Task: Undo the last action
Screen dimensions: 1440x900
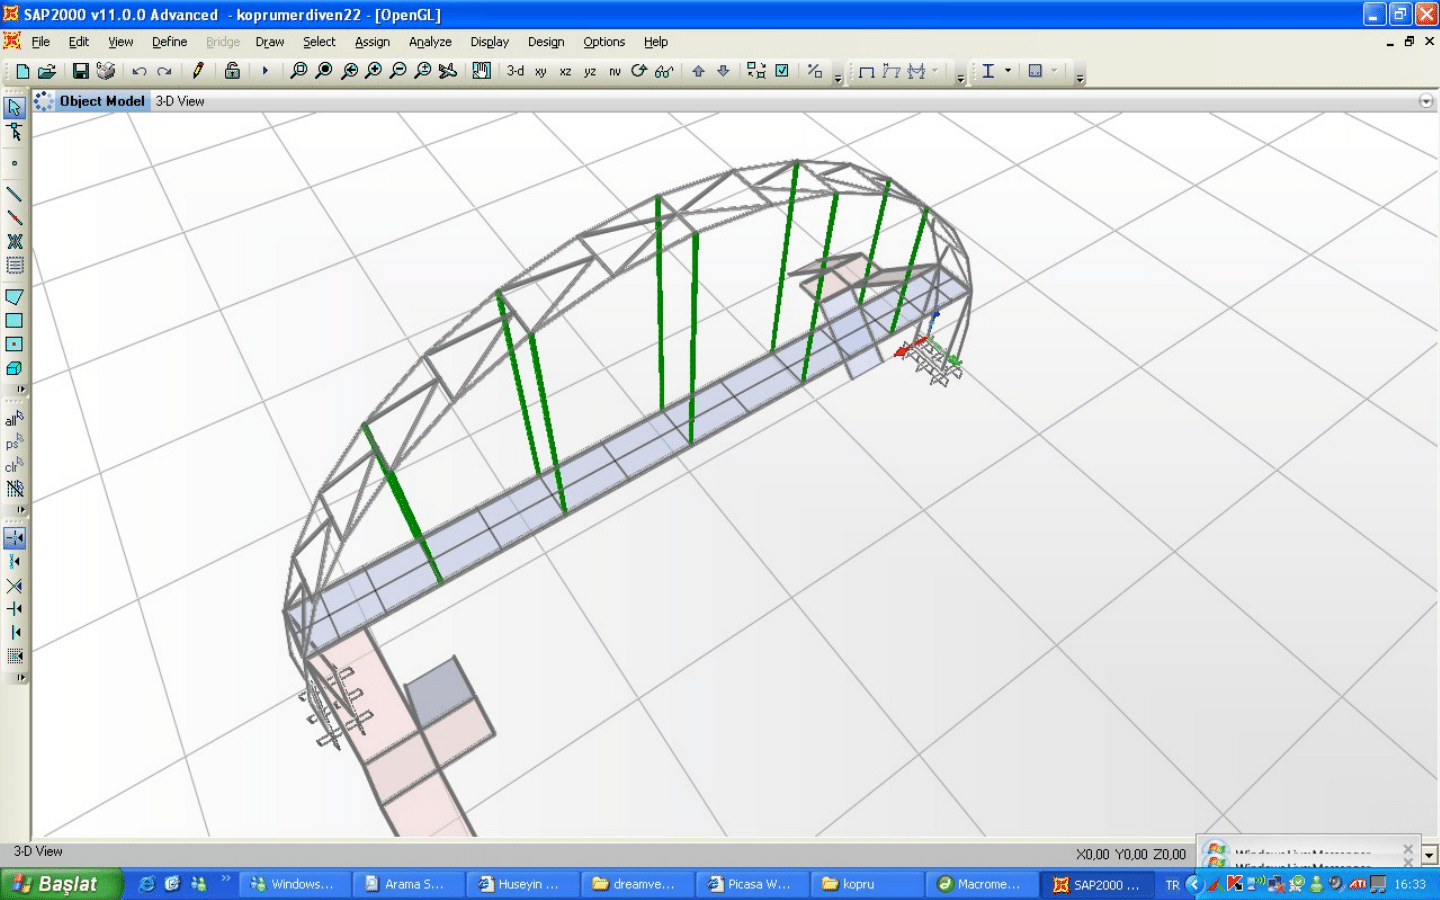Action: [139, 71]
